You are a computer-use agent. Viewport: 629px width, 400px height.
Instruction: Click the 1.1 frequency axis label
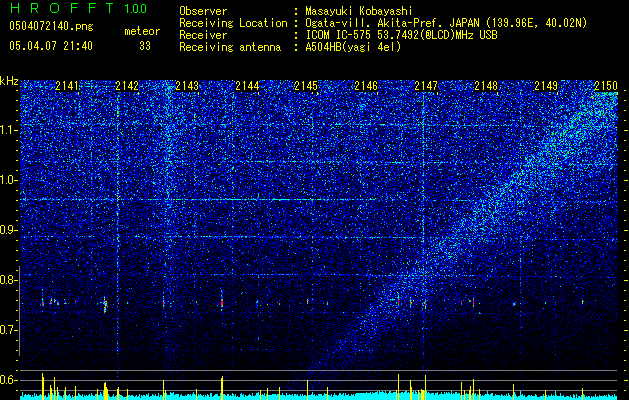pos(9,130)
